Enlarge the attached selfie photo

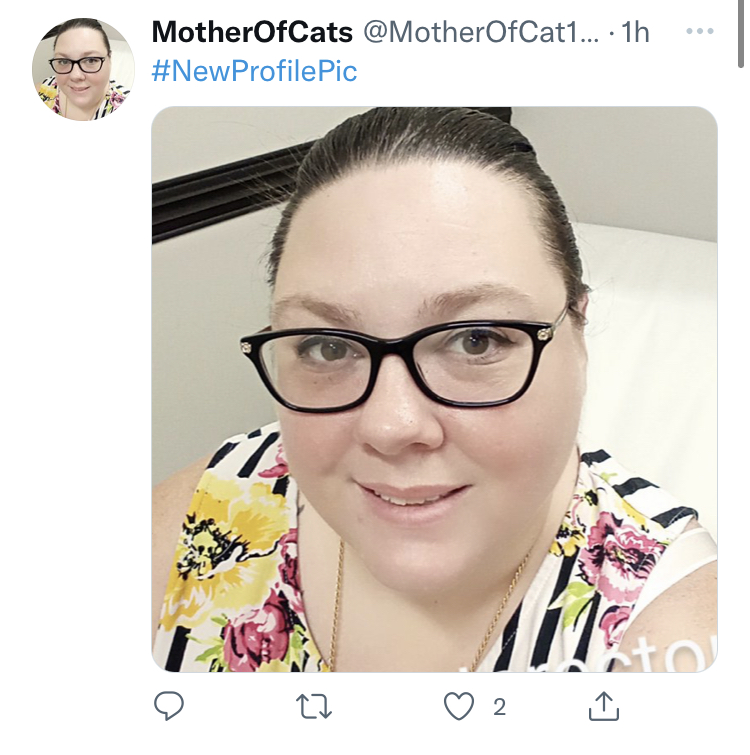pyautogui.click(x=434, y=389)
